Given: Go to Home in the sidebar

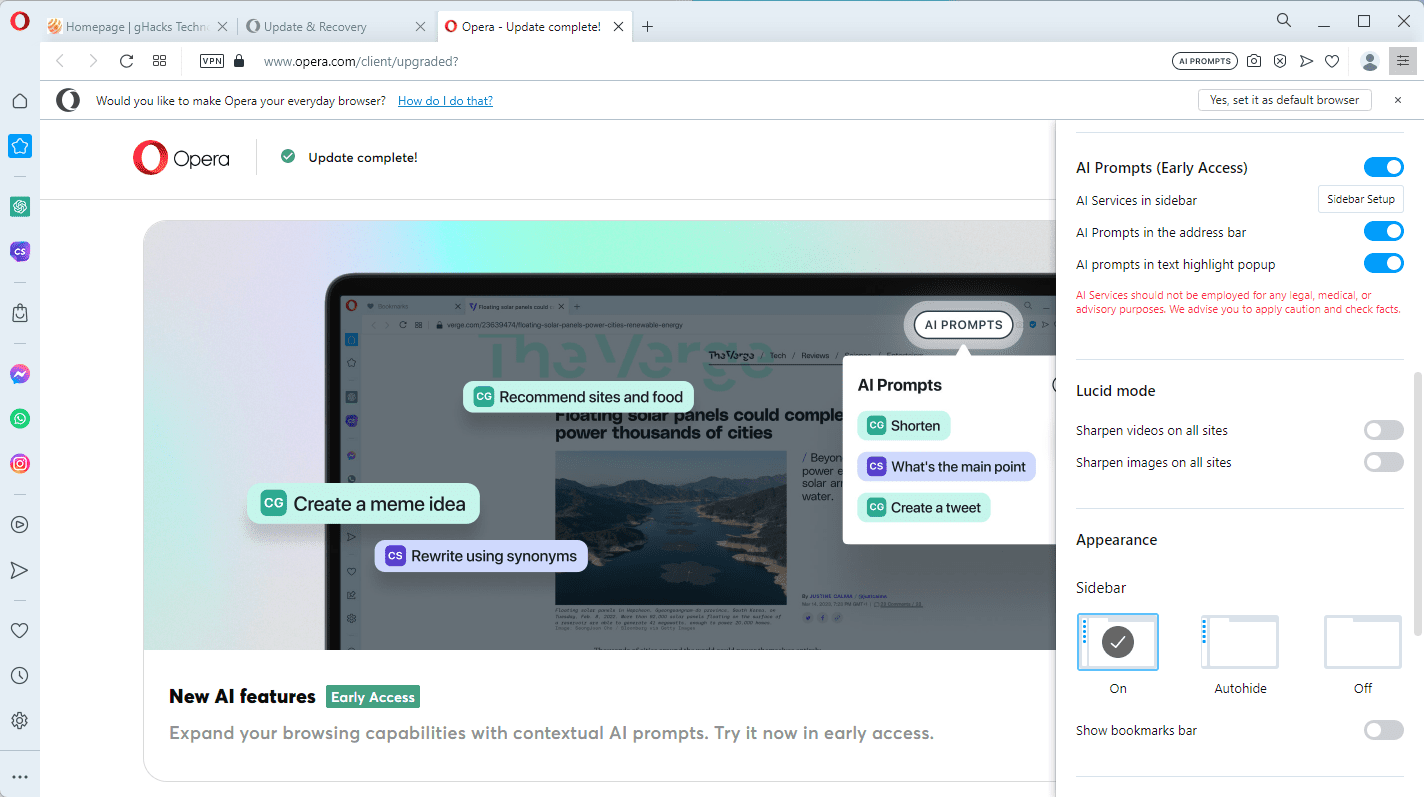Looking at the screenshot, I should click(20, 100).
